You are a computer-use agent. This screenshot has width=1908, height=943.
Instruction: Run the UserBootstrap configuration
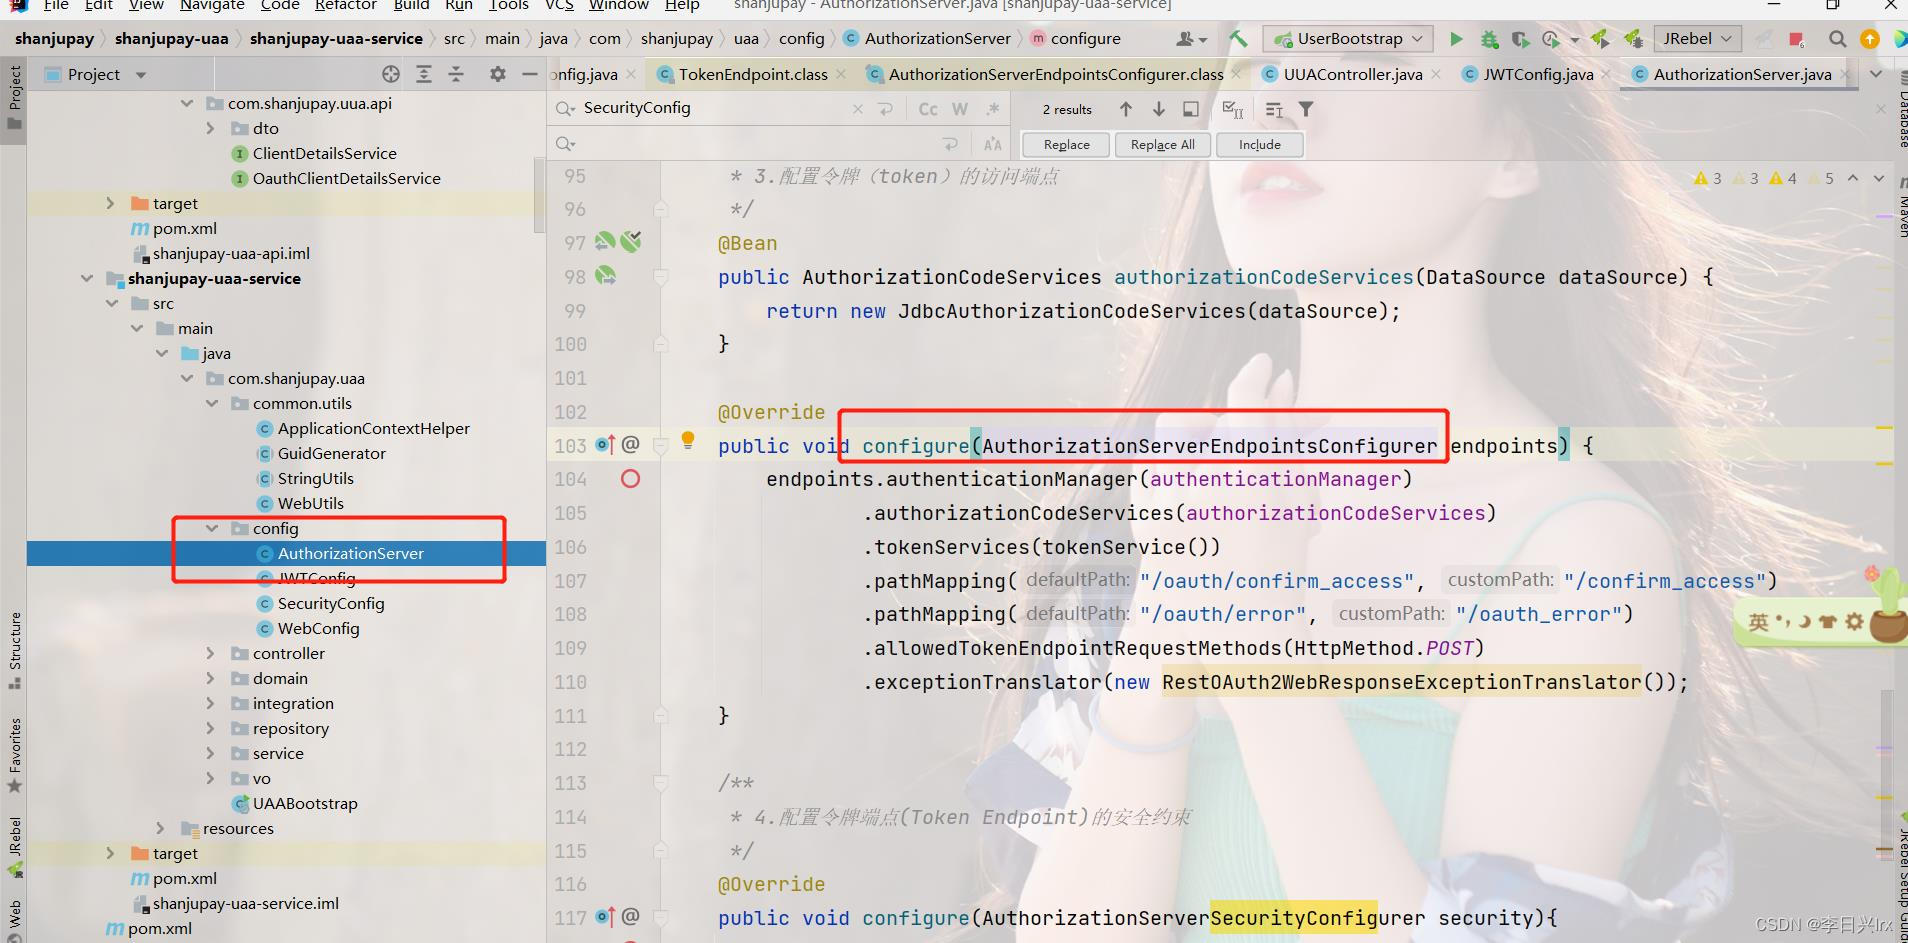coord(1457,38)
